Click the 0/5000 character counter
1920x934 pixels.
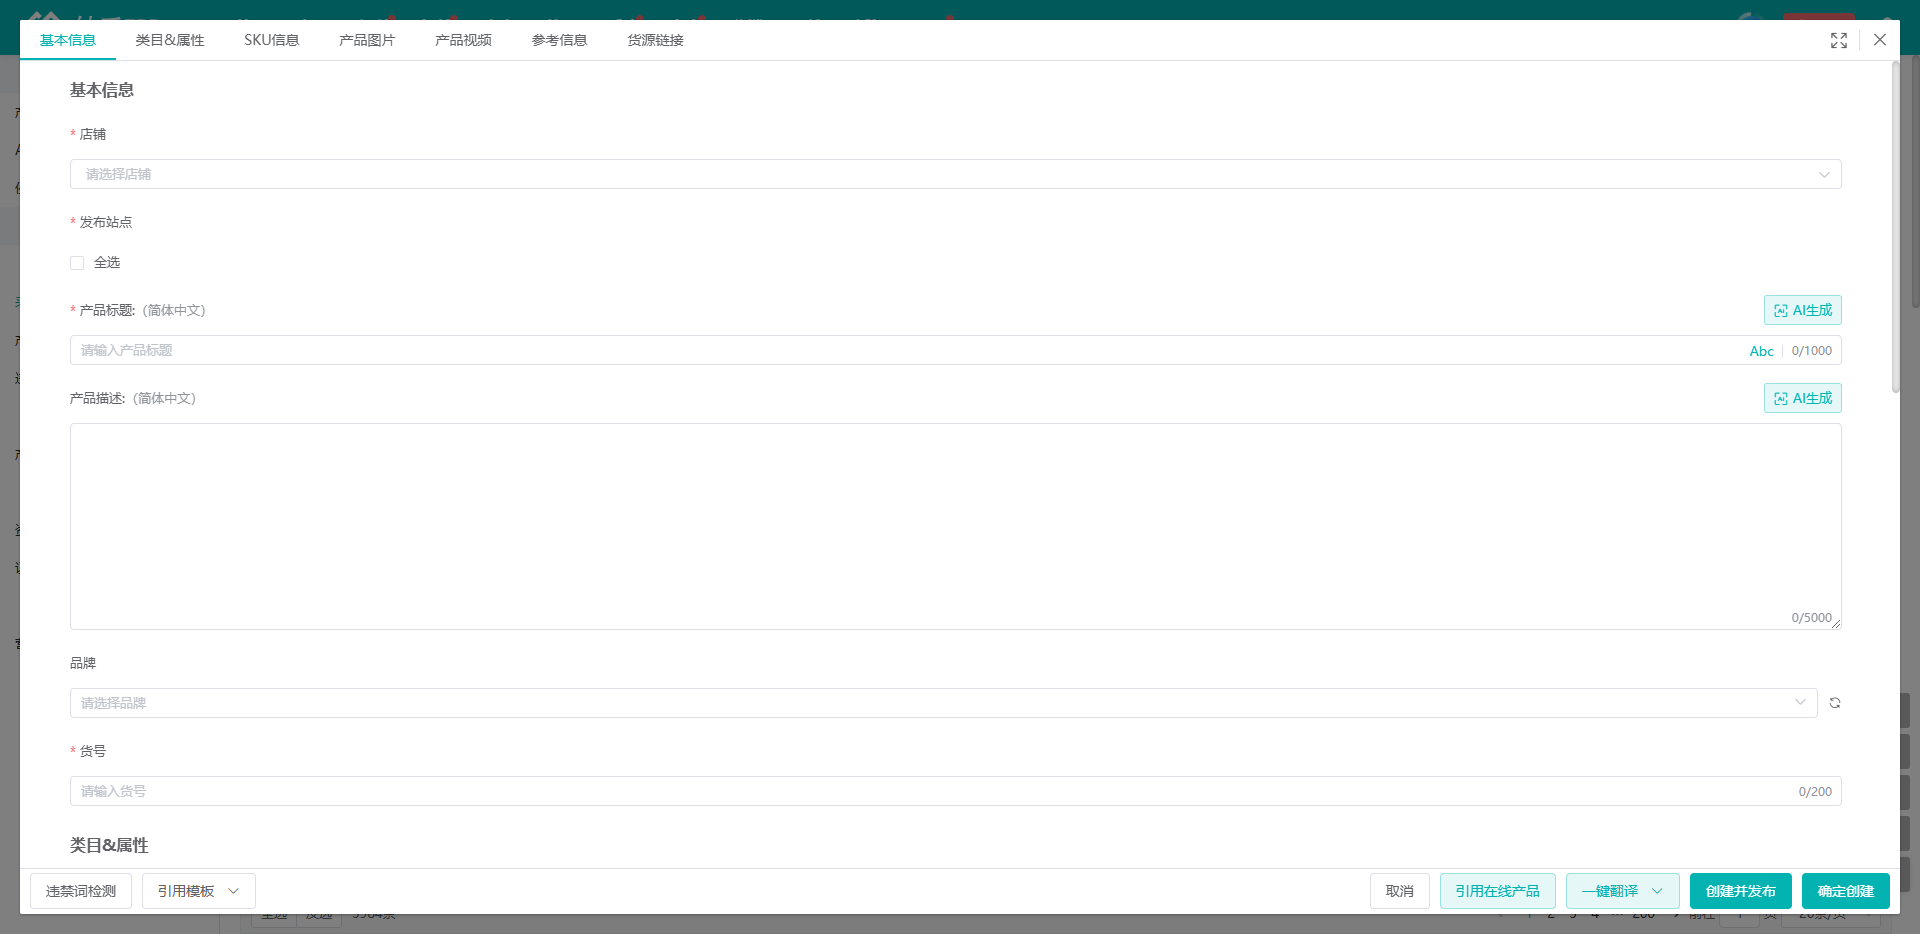coord(1811,618)
